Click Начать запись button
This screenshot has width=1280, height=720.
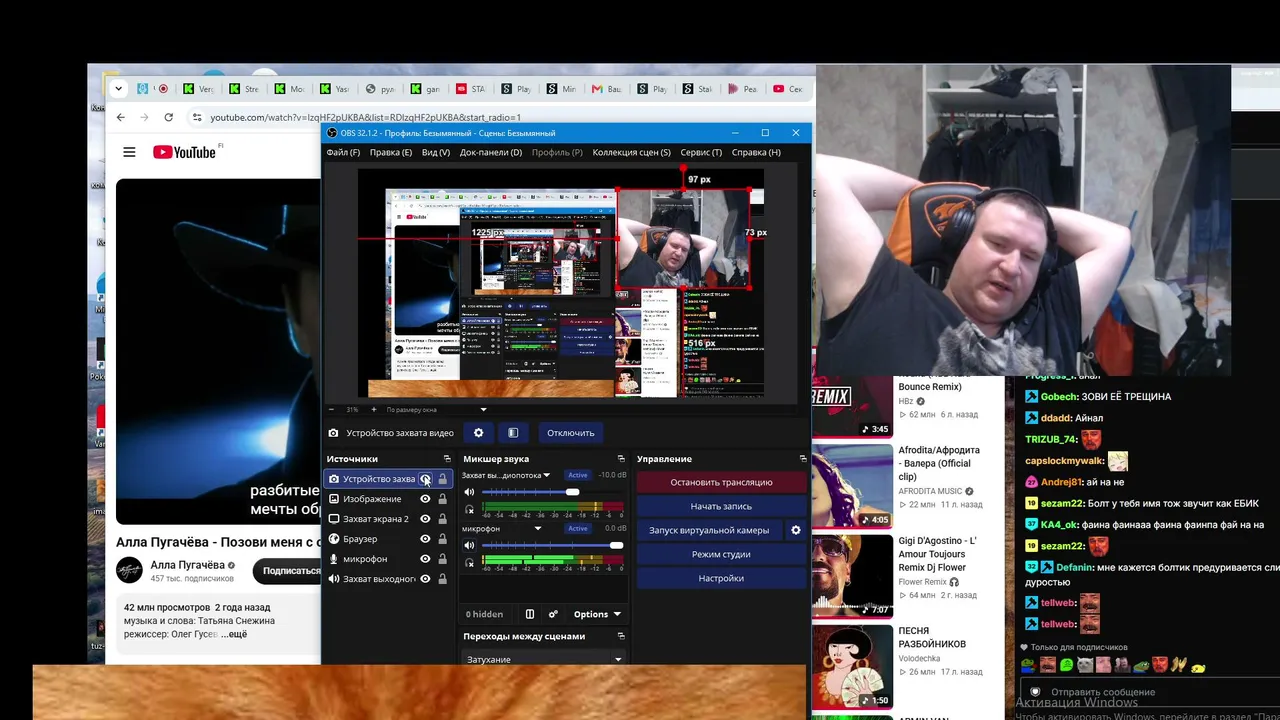(x=721, y=506)
